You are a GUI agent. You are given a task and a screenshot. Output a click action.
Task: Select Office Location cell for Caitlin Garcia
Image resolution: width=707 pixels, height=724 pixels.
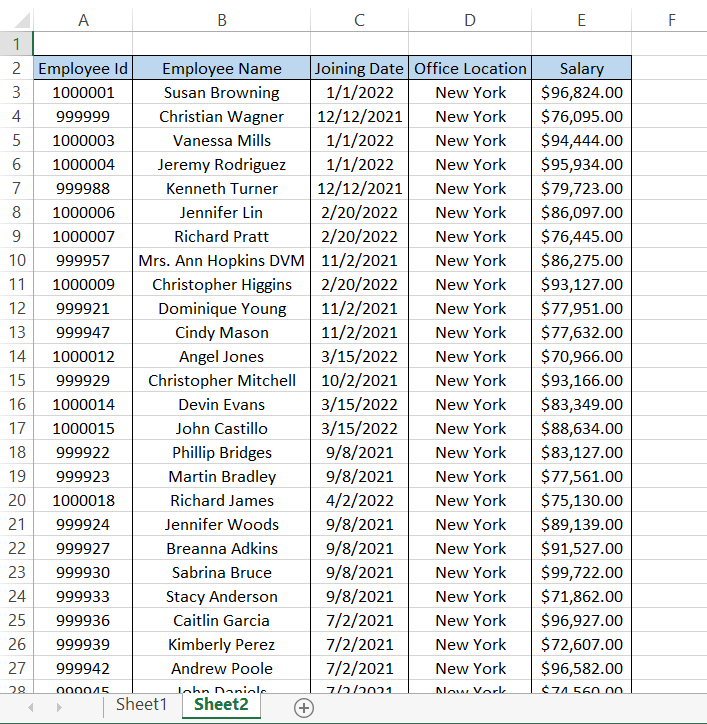point(470,621)
